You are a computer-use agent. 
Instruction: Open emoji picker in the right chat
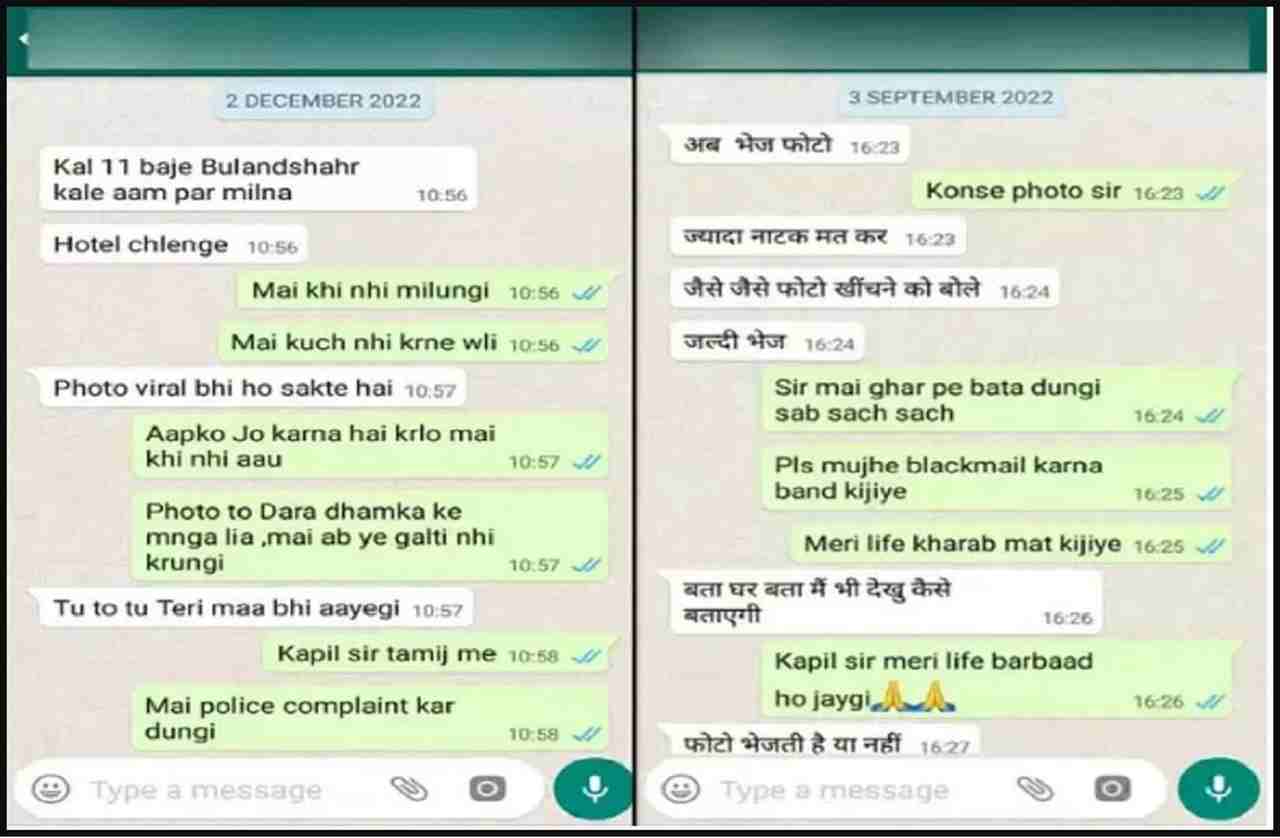tap(681, 790)
